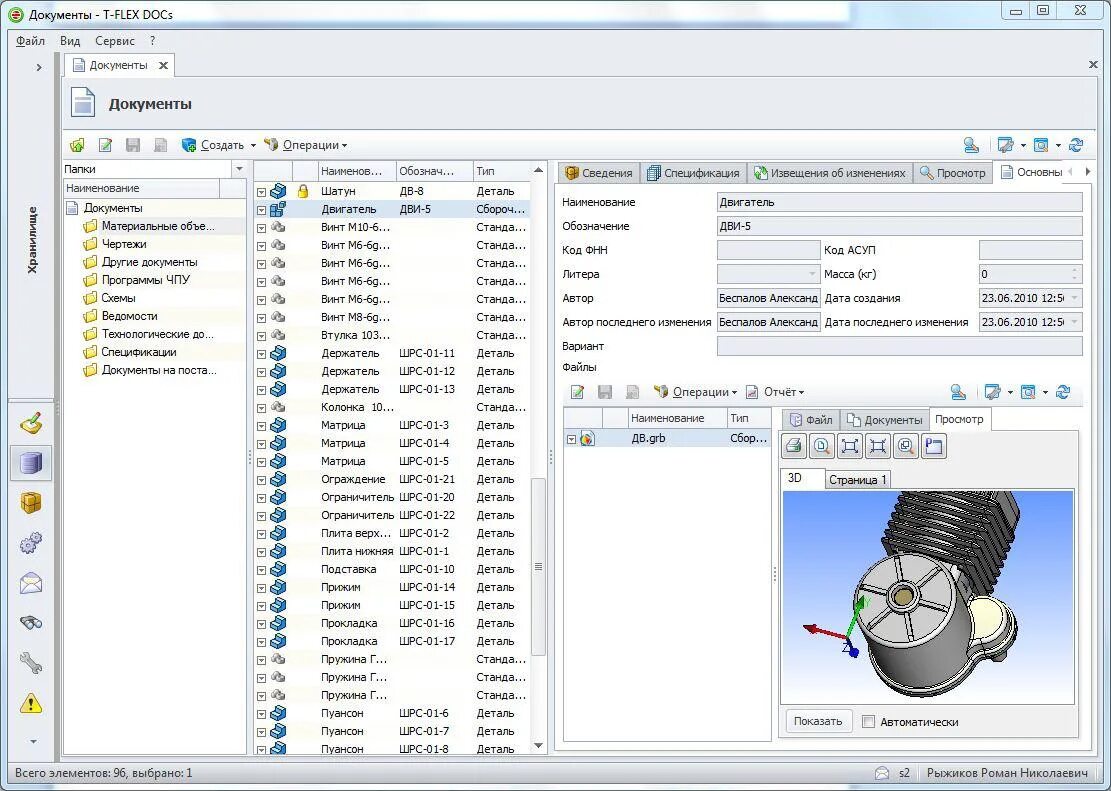Open the Чертежи folder

click(124, 244)
